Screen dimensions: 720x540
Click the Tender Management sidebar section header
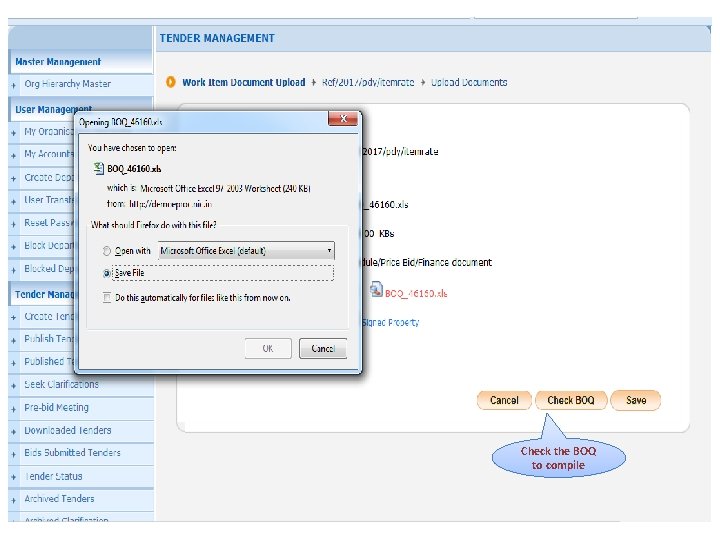point(44,294)
